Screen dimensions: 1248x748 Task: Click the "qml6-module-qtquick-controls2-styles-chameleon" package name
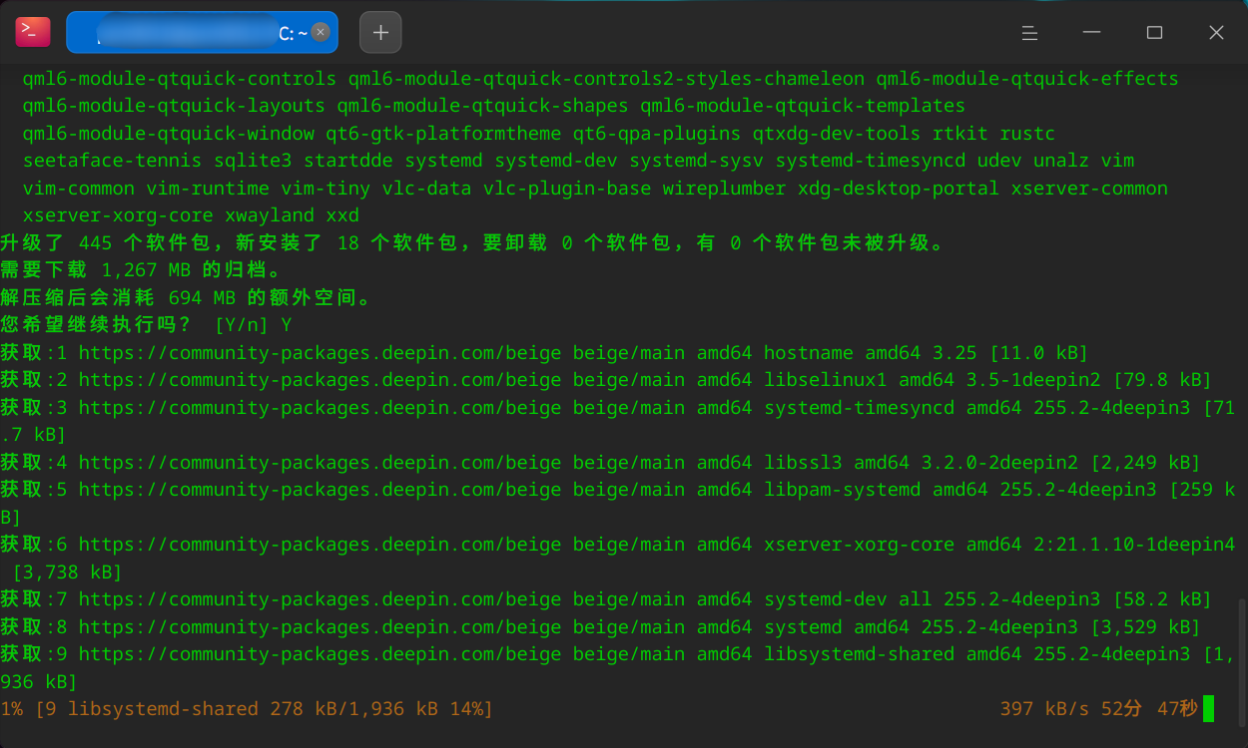pyautogui.click(x=606, y=79)
